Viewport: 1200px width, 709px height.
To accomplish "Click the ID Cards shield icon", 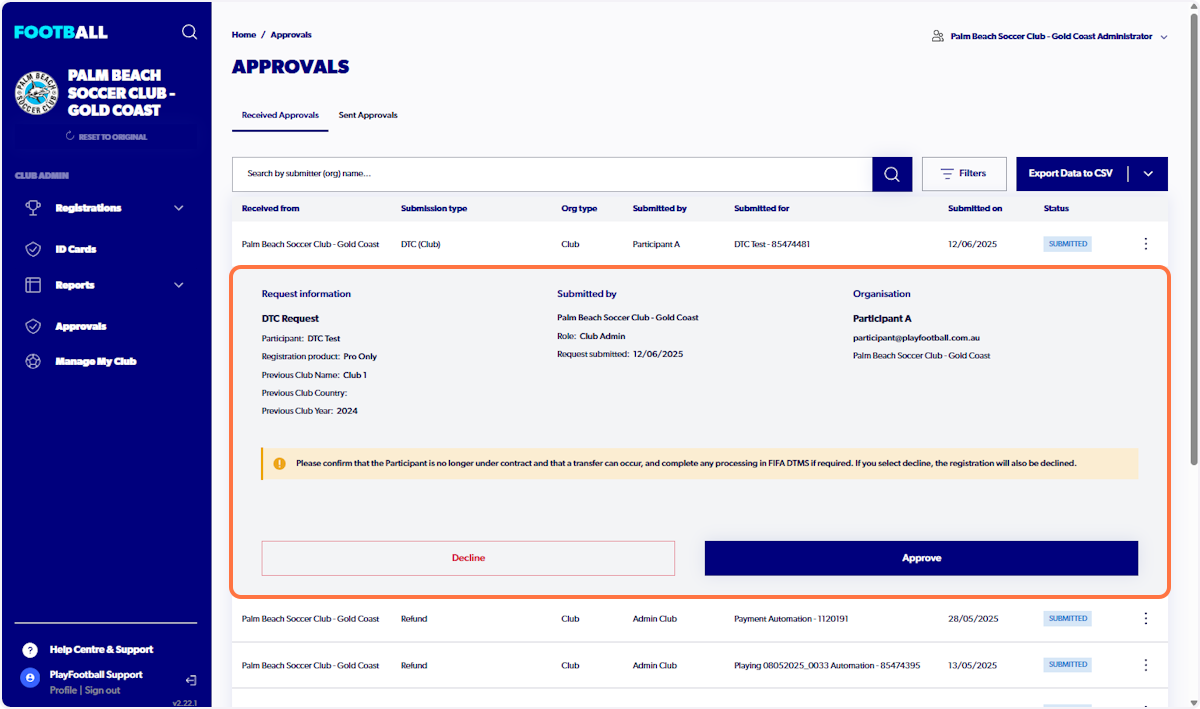I will [x=33, y=249].
